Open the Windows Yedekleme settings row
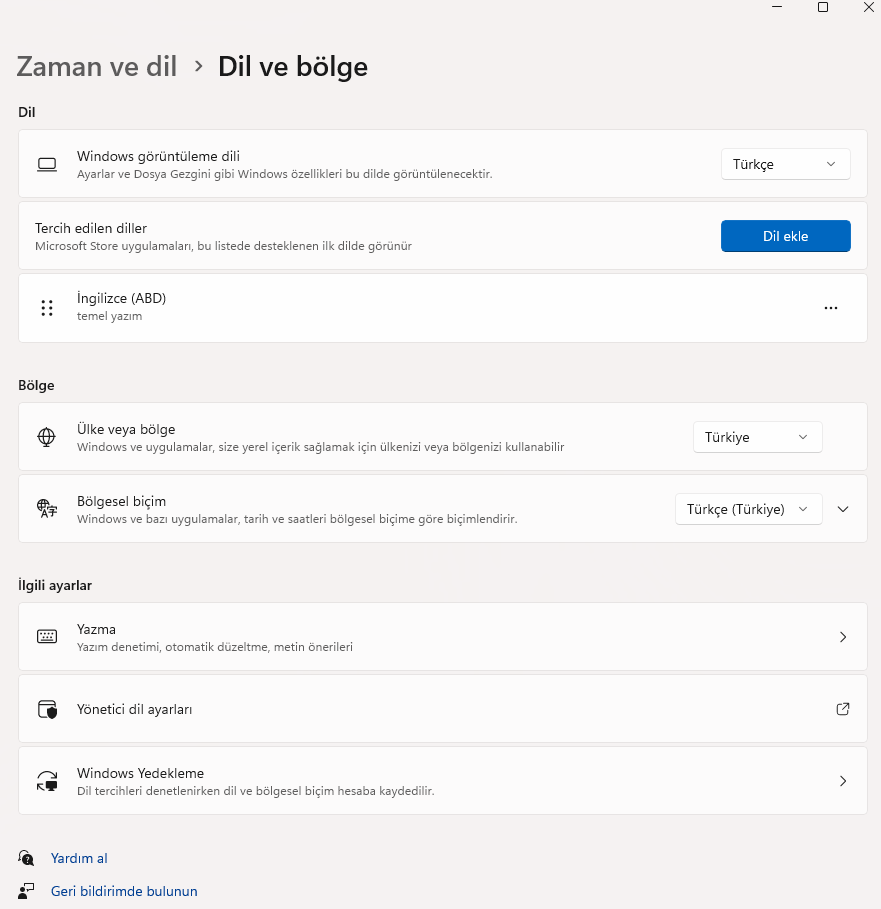 tap(442, 781)
